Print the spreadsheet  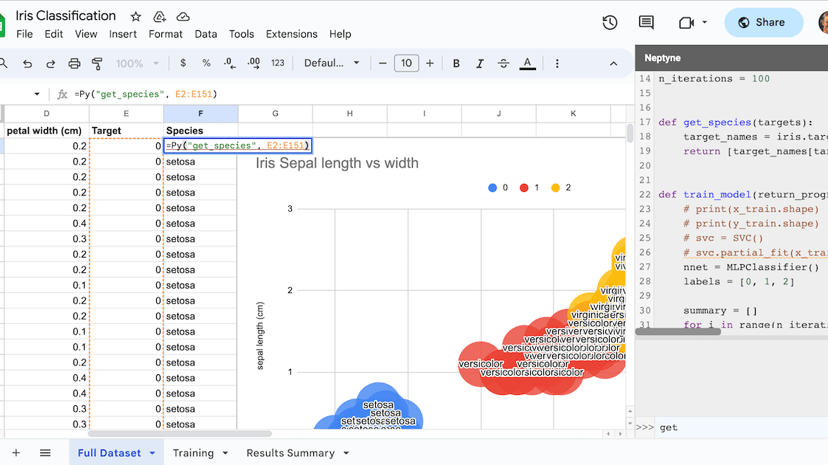(74, 63)
